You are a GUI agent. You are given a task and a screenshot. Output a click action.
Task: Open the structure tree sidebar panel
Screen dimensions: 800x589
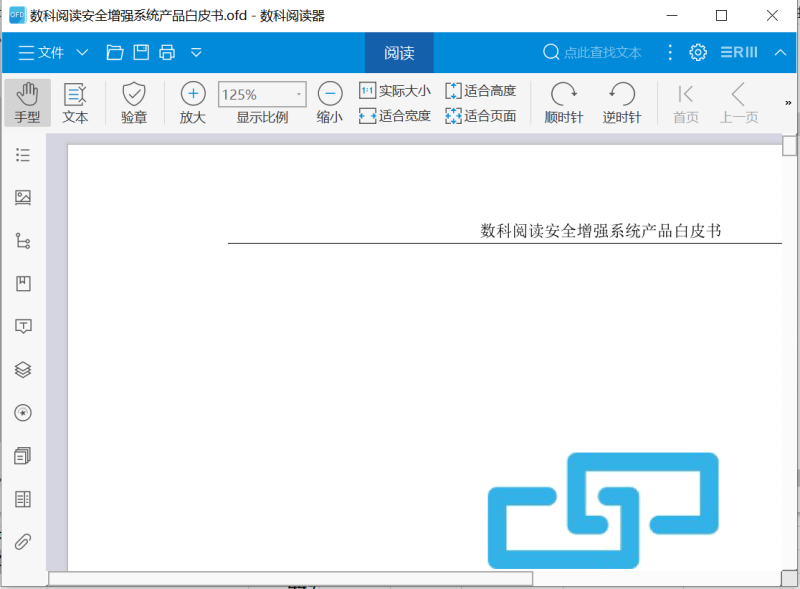click(x=23, y=240)
